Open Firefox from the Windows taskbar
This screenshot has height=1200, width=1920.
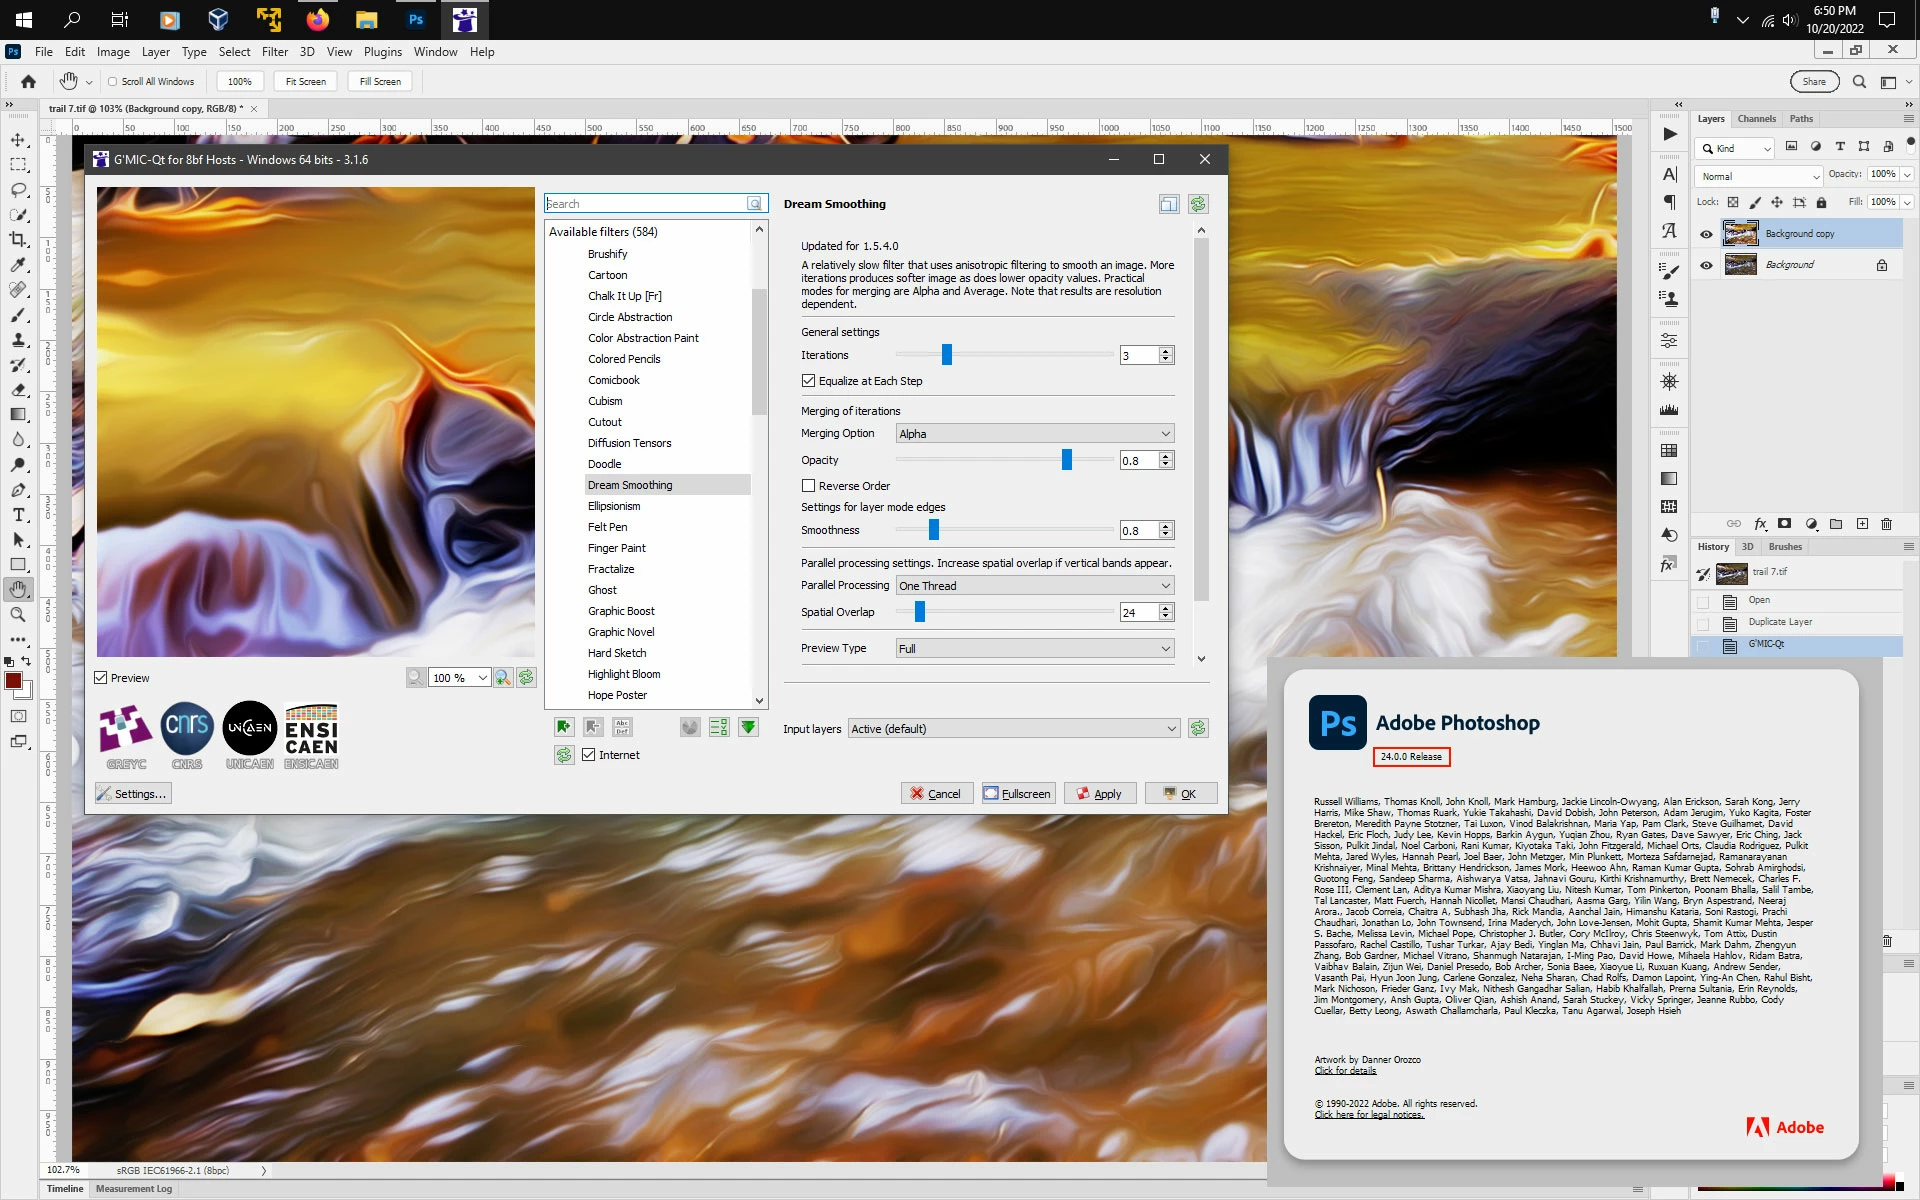[x=318, y=19]
